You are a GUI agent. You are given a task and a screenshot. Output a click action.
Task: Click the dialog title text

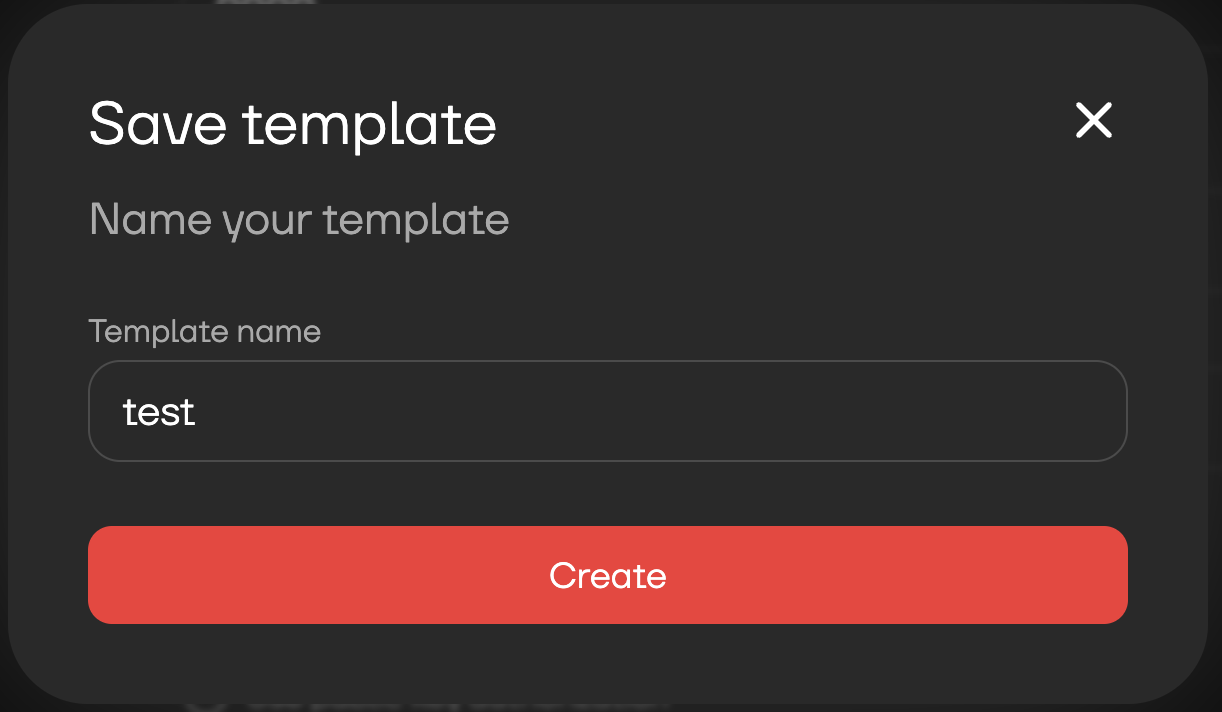(x=293, y=124)
